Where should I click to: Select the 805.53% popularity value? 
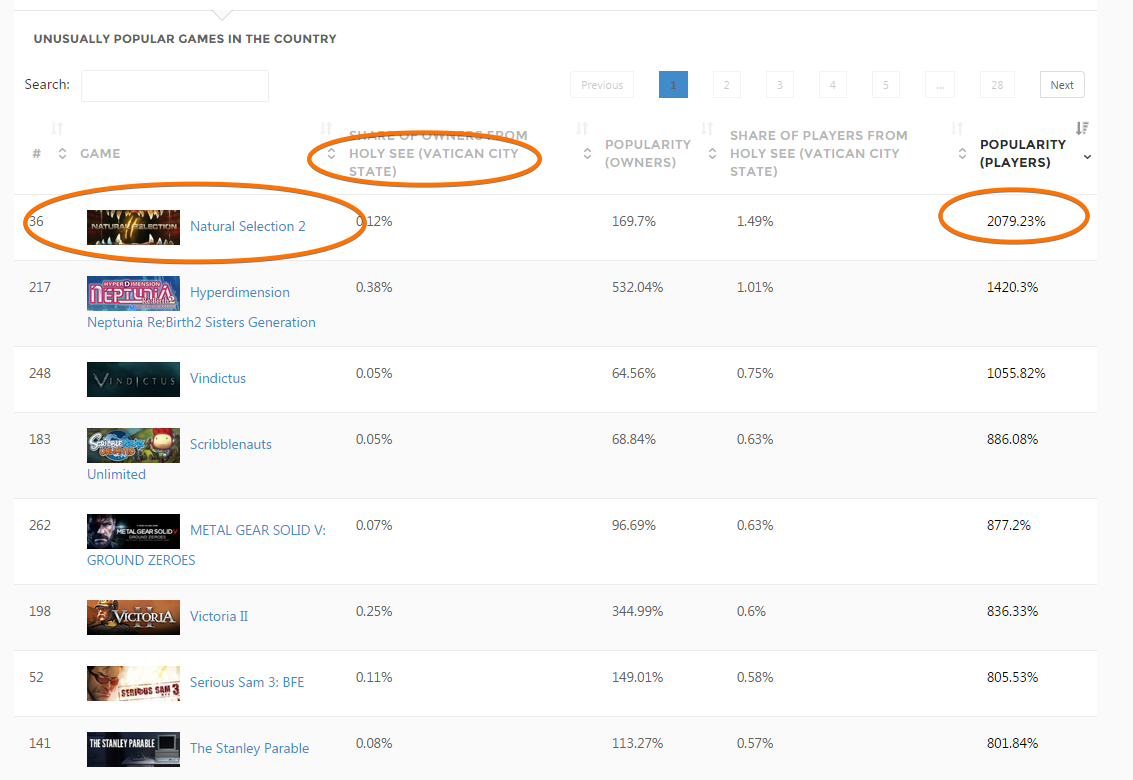(x=1012, y=677)
